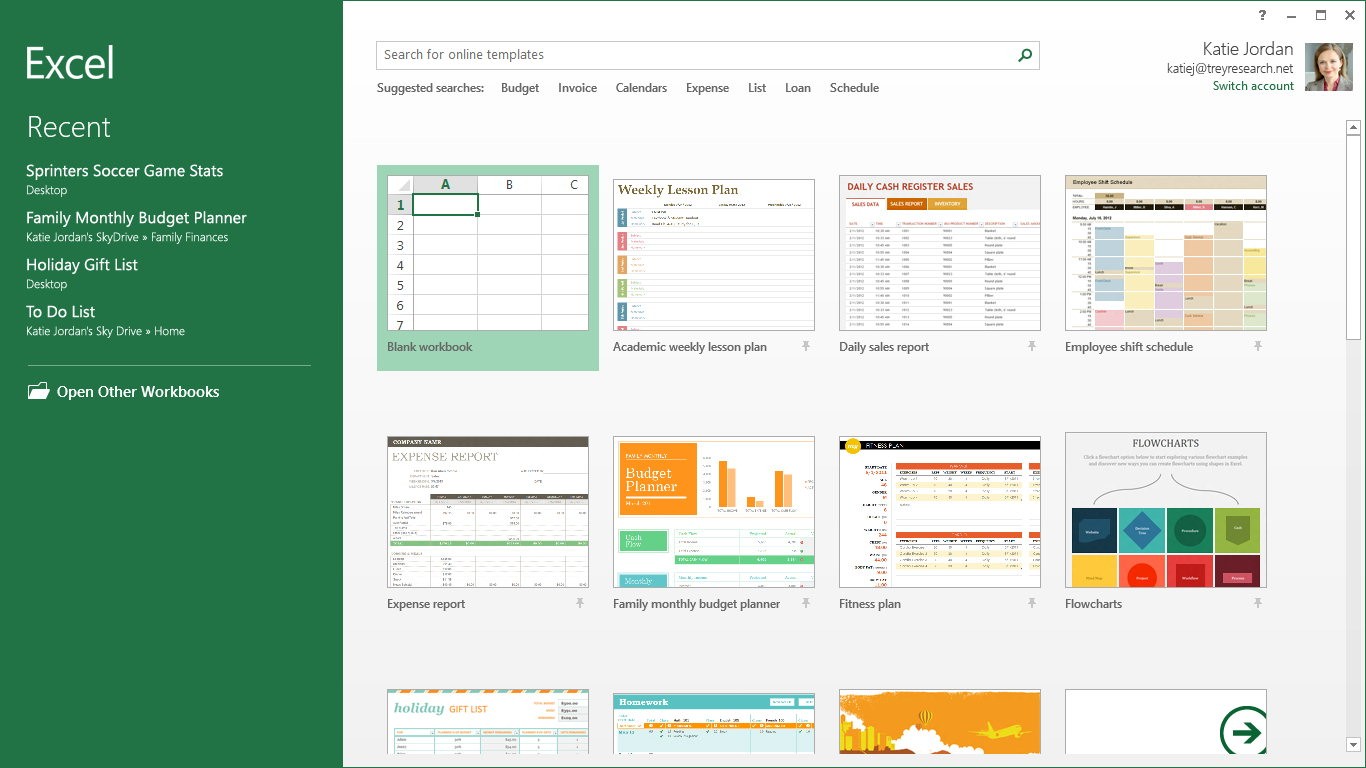Search suggested term Invoice
This screenshot has width=1366, height=768.
click(x=577, y=88)
